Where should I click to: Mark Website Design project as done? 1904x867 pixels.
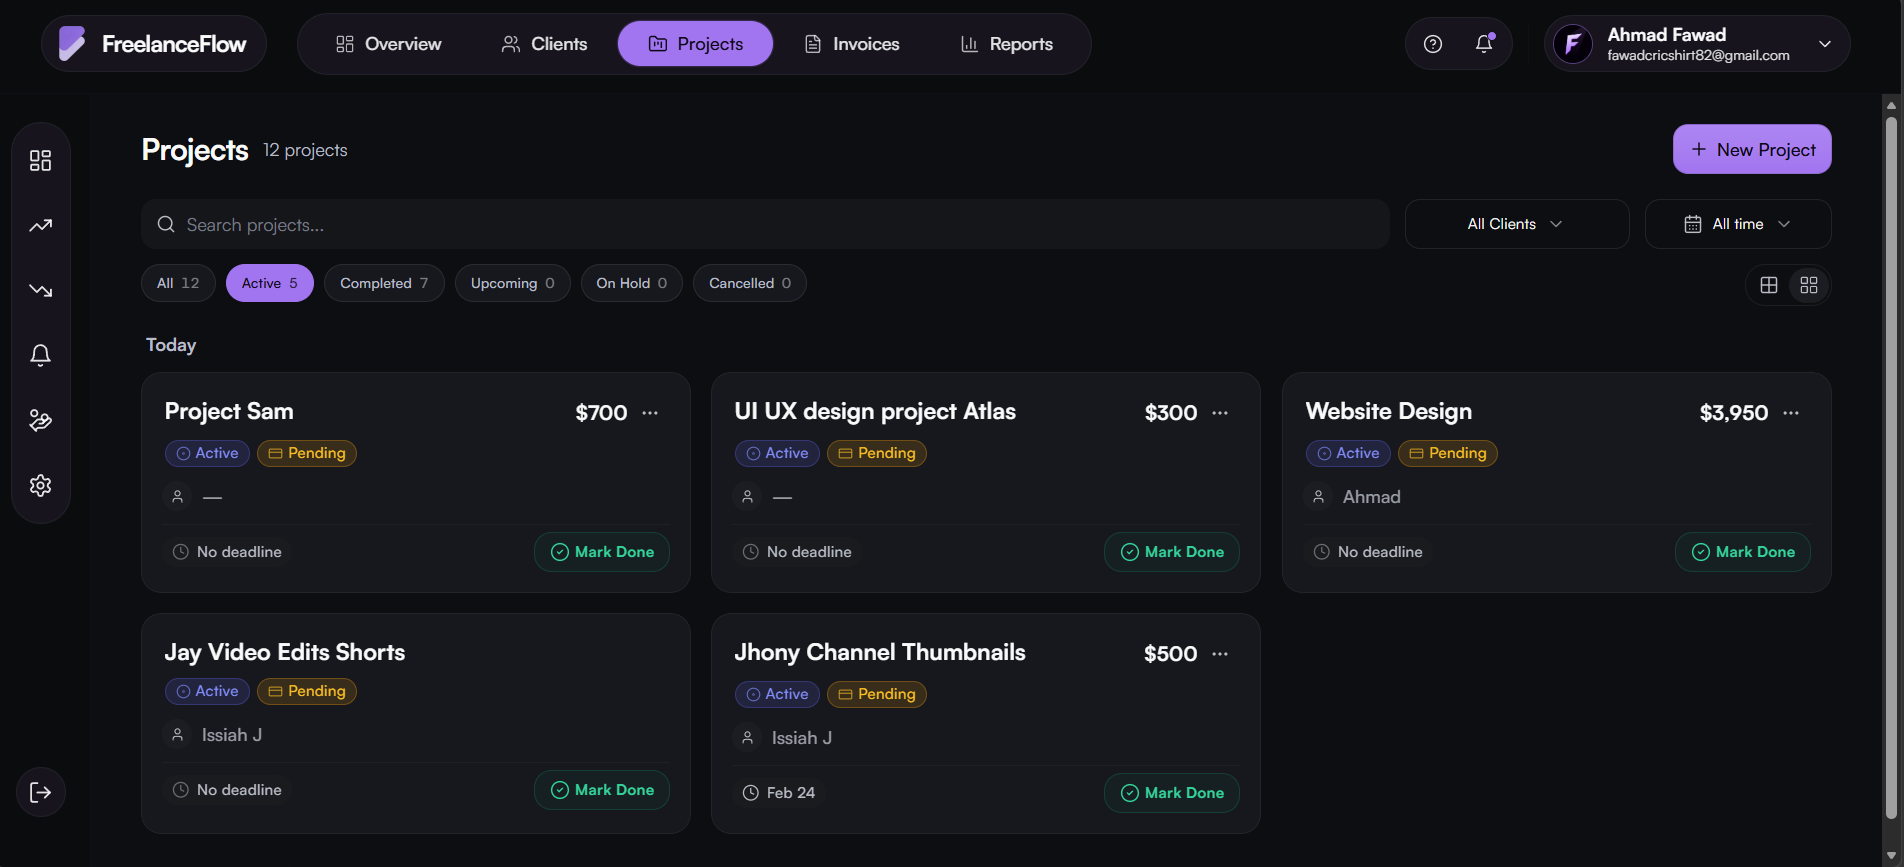coord(1742,551)
